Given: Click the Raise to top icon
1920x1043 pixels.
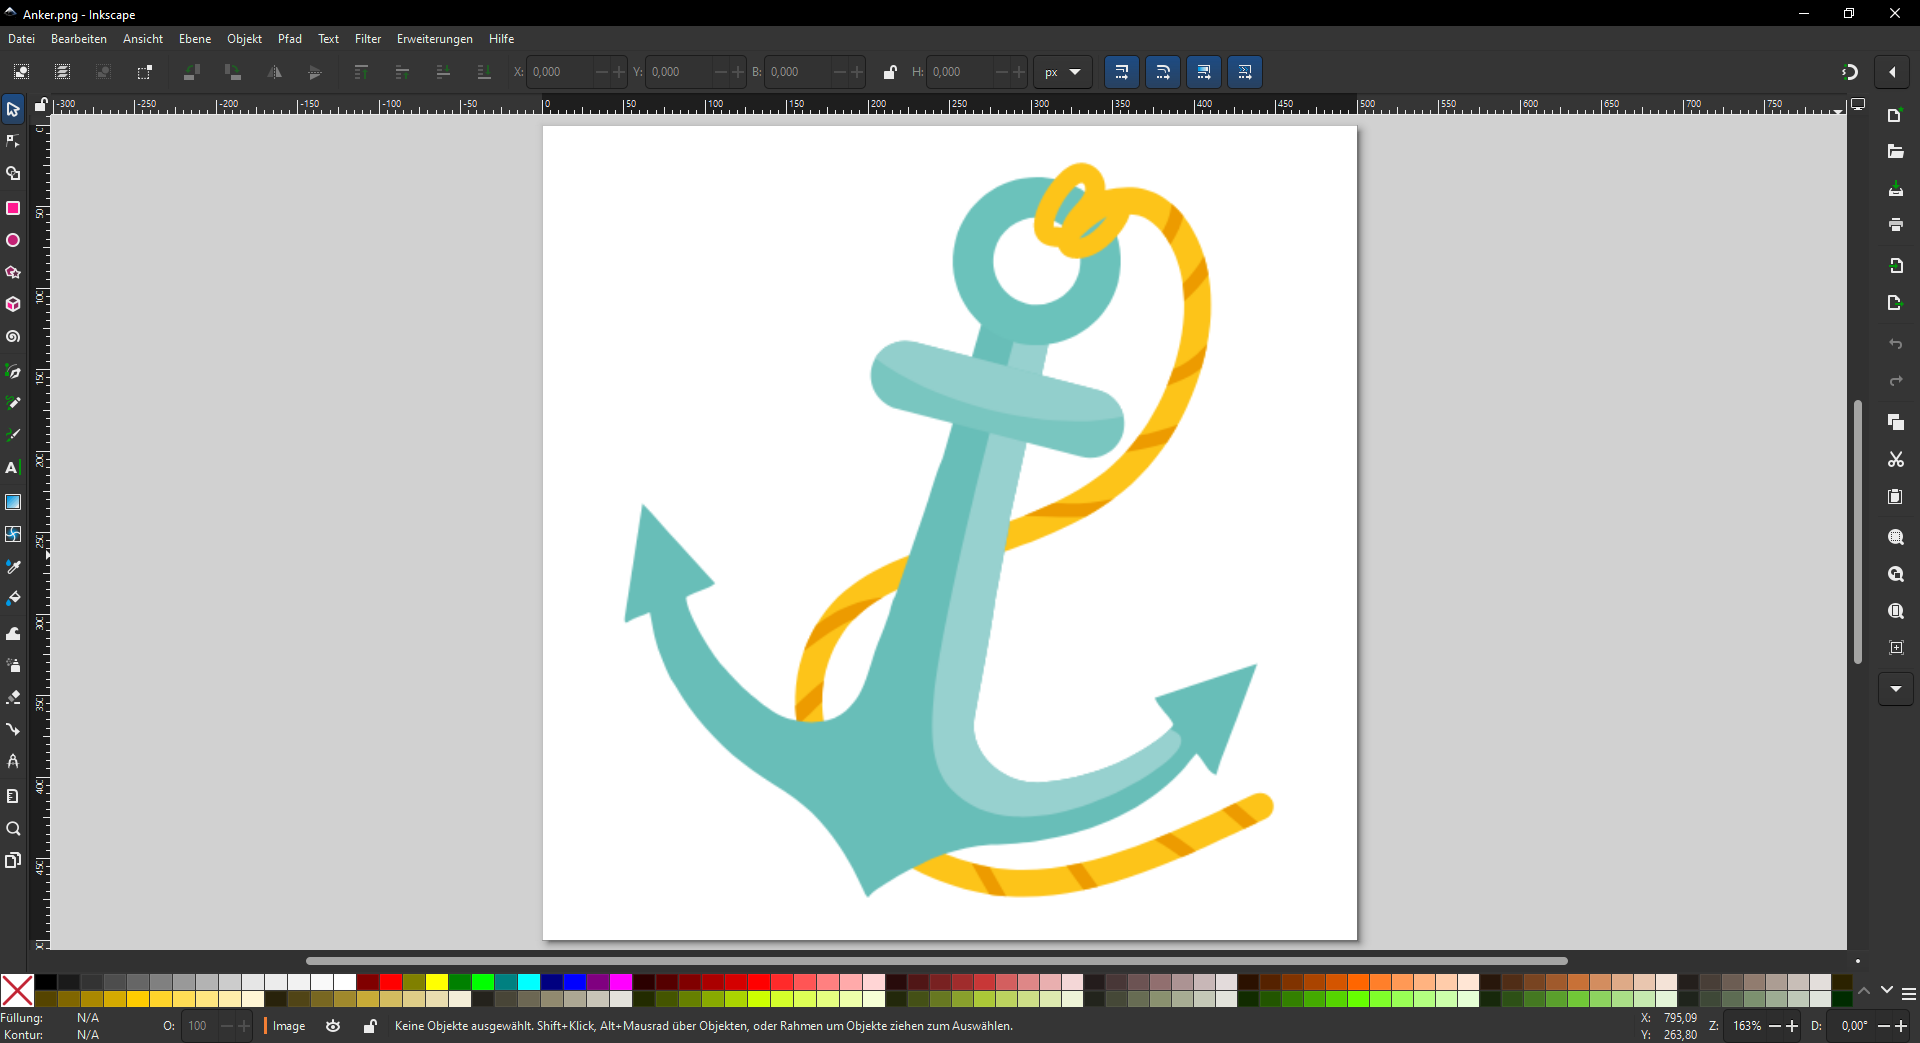Looking at the screenshot, I should (x=361, y=72).
